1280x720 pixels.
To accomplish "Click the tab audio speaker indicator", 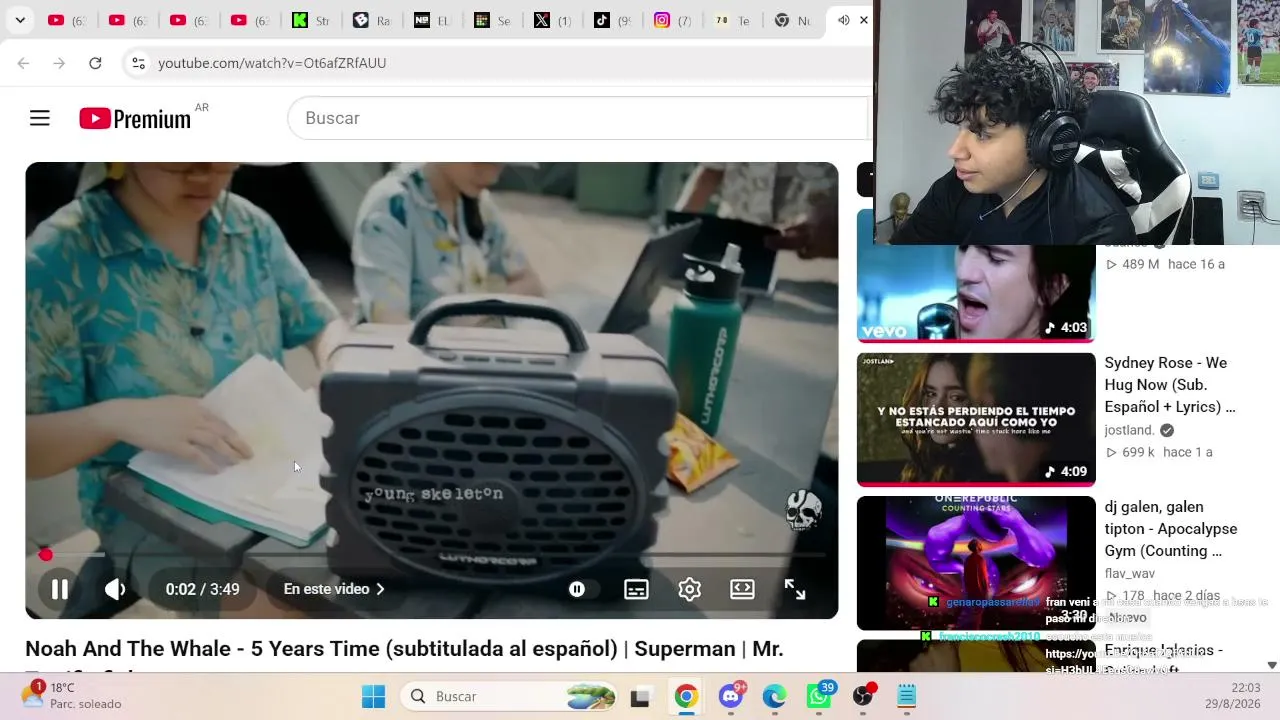I will click(x=843, y=20).
